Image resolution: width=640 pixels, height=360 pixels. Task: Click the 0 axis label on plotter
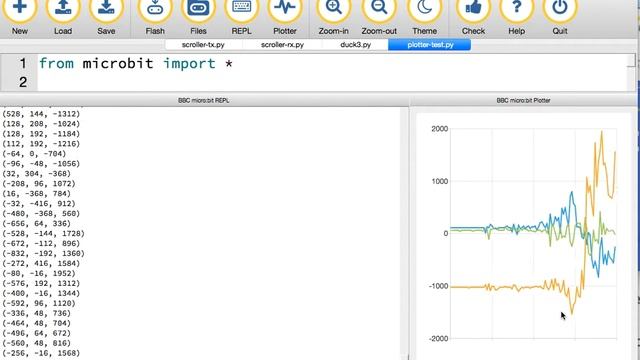tap(446, 233)
